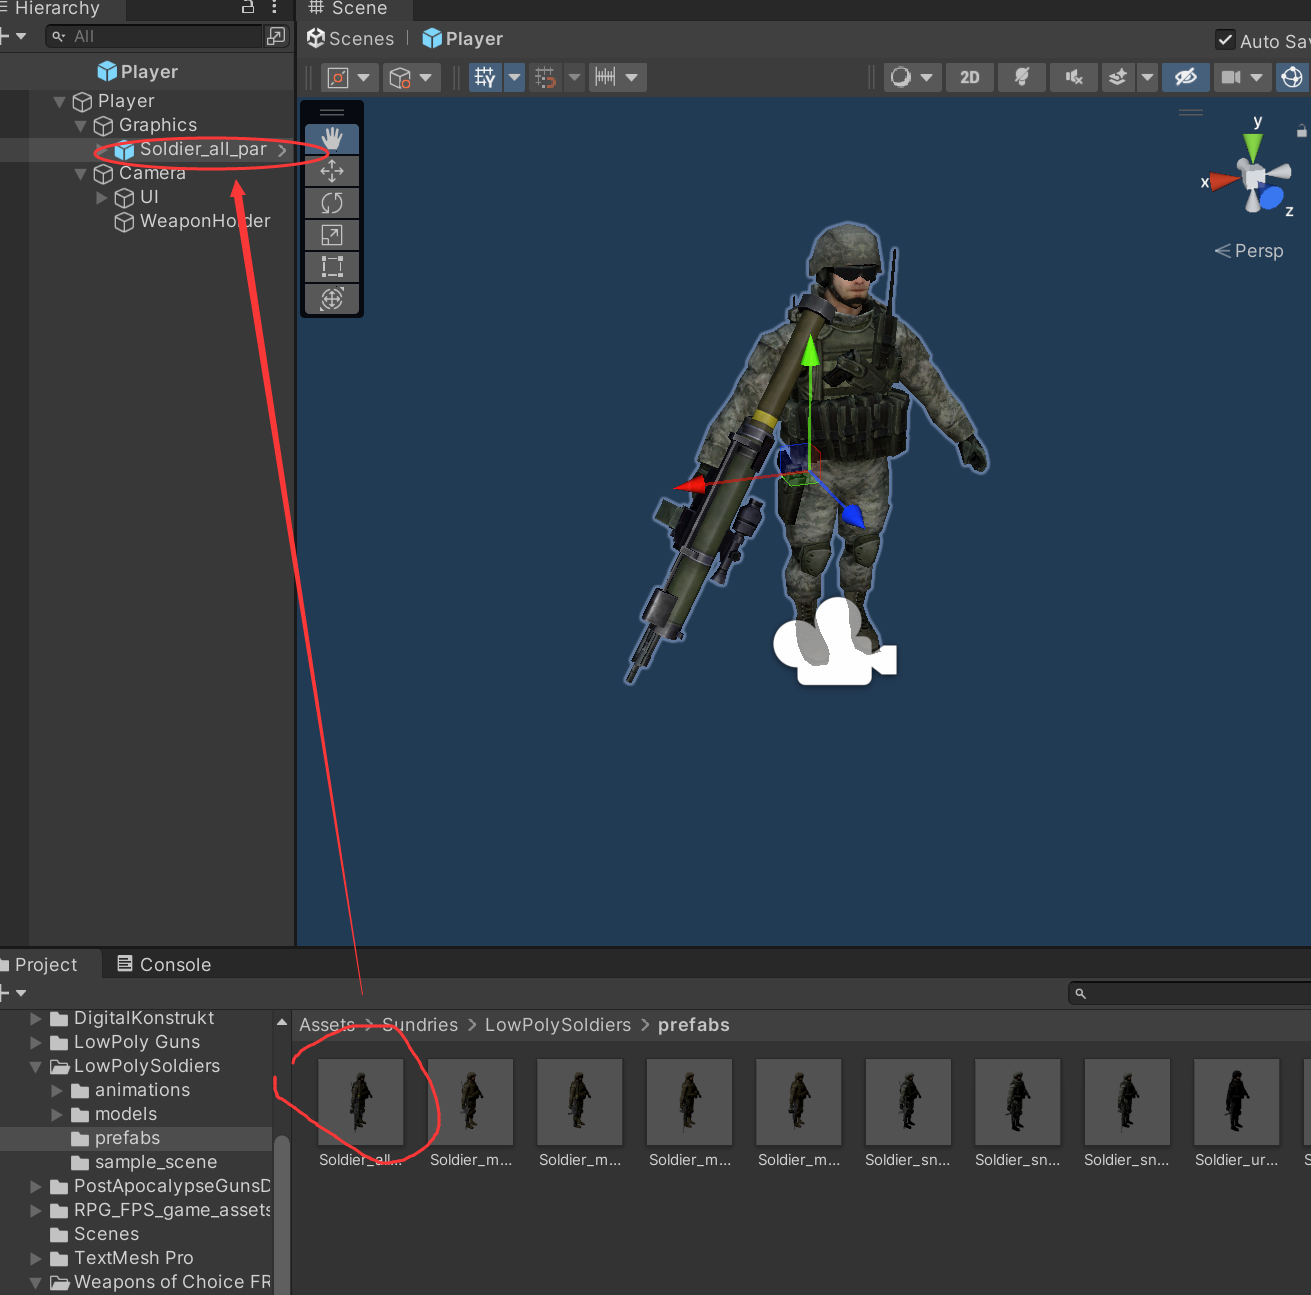The image size is (1311, 1295).
Task: Select WeaponHolder in the Hierarchy
Action: tap(205, 221)
